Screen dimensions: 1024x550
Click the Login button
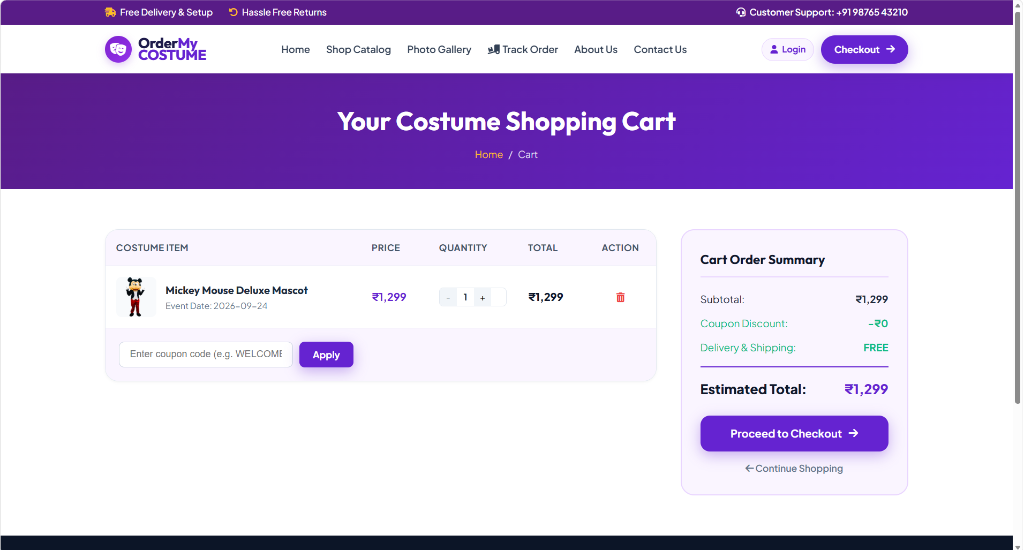click(788, 50)
